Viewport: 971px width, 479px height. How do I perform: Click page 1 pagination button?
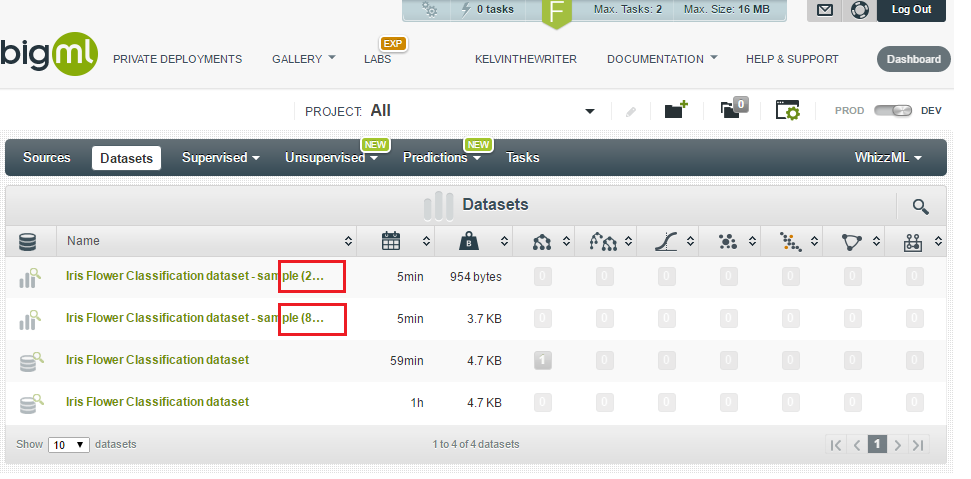[x=877, y=444]
